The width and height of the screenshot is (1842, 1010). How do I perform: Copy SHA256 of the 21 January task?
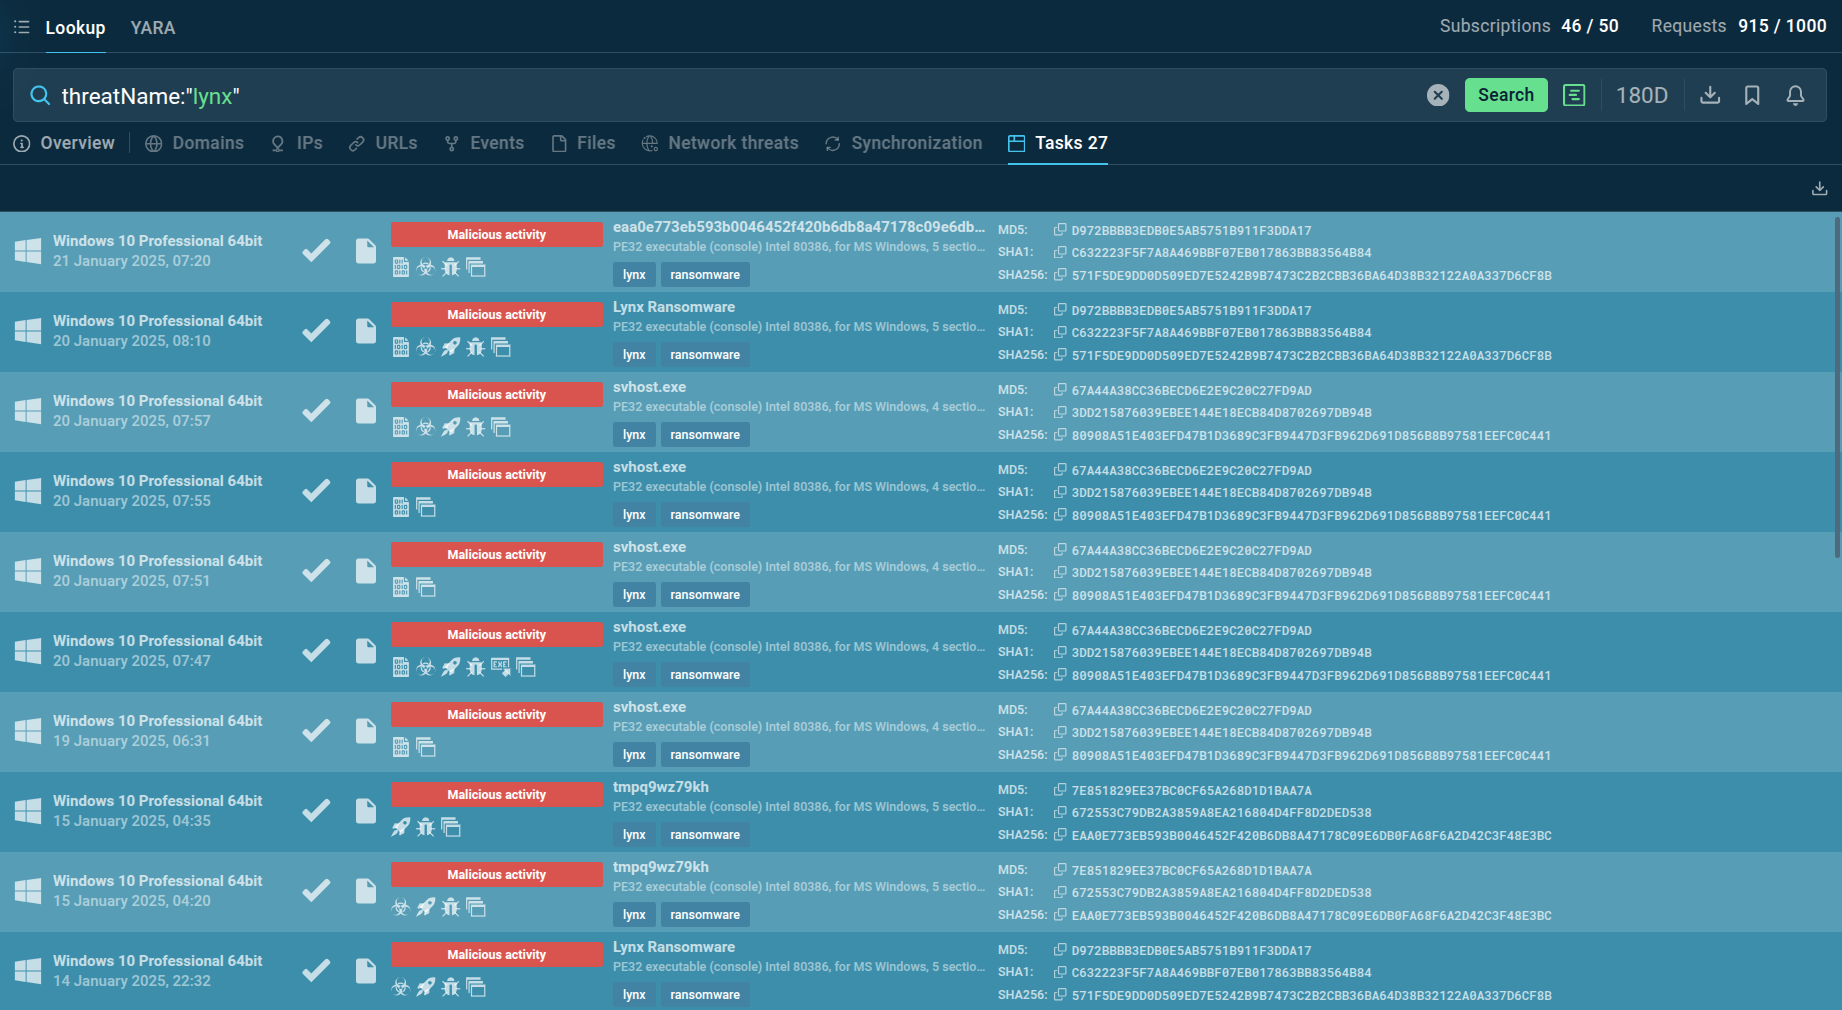click(1060, 275)
